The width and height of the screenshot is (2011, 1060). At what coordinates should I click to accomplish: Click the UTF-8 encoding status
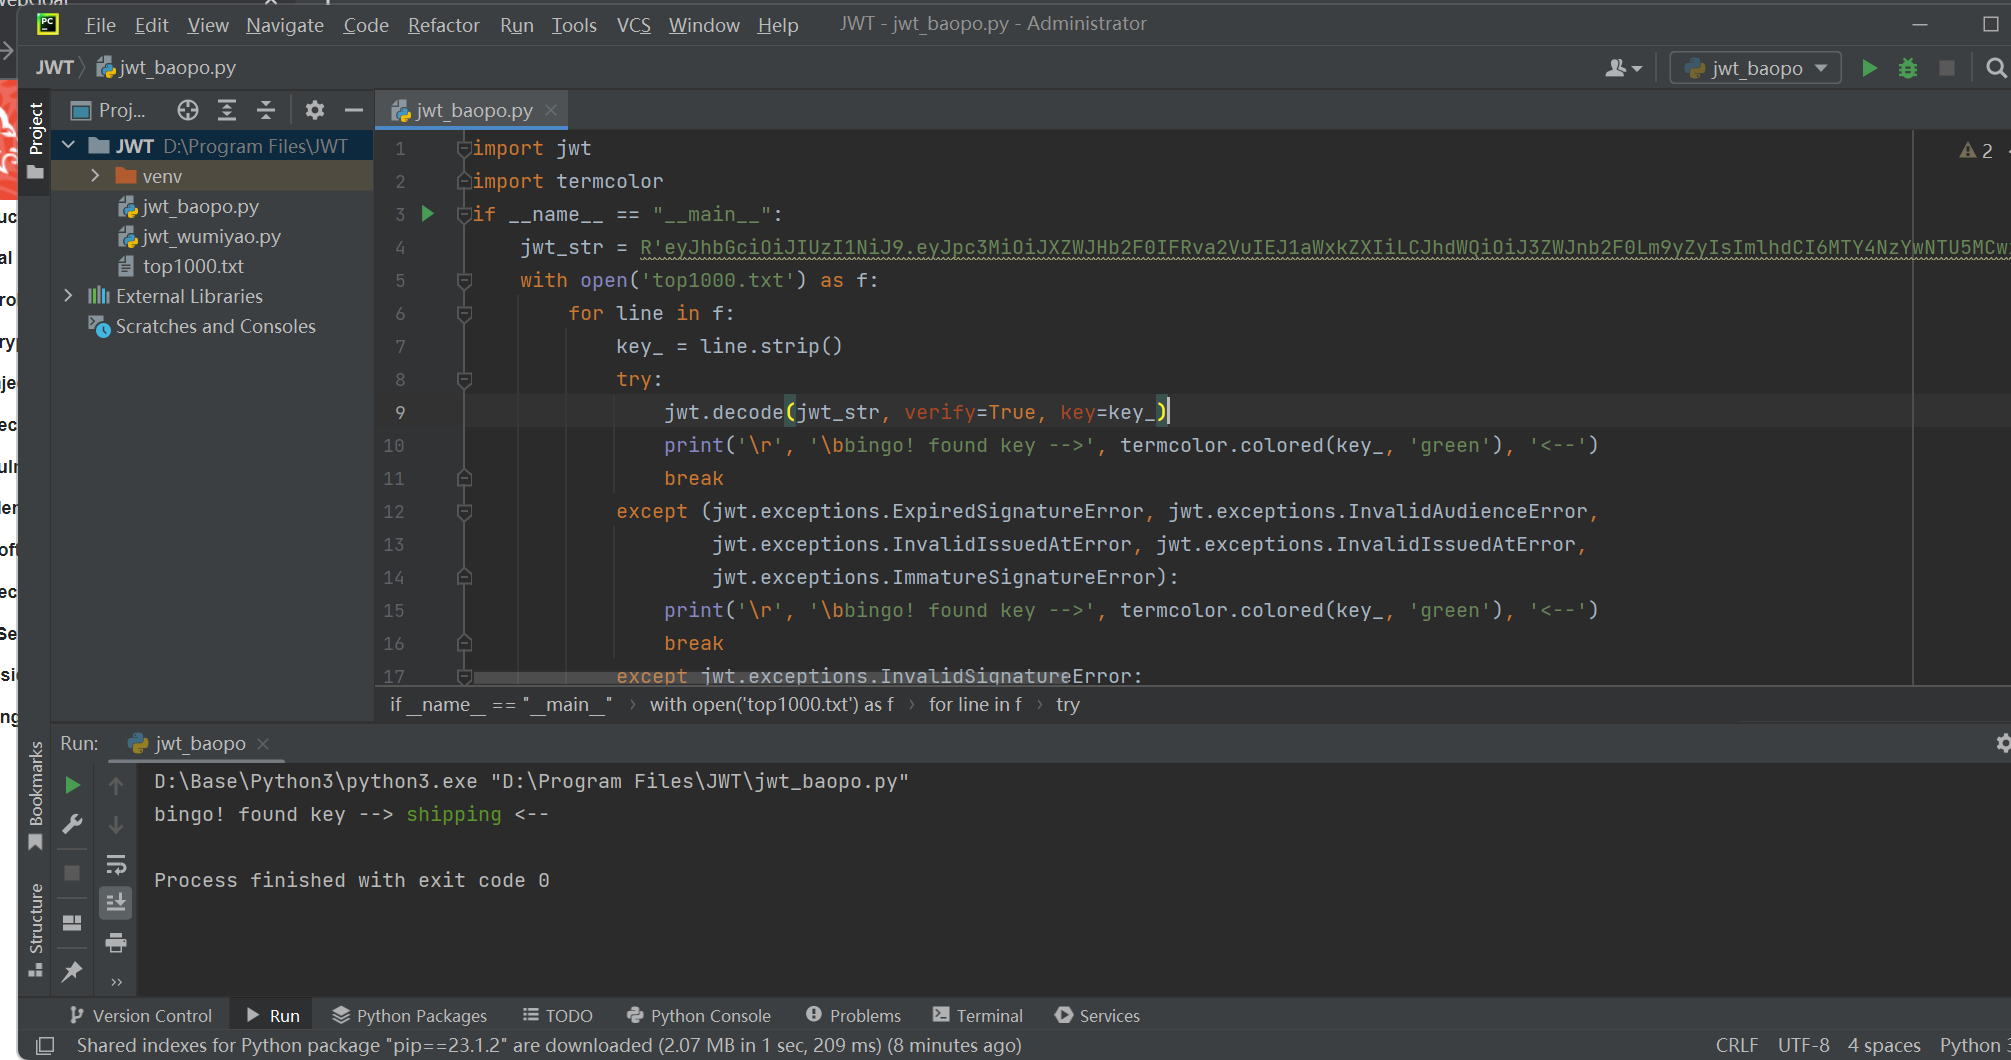coord(1803,1045)
